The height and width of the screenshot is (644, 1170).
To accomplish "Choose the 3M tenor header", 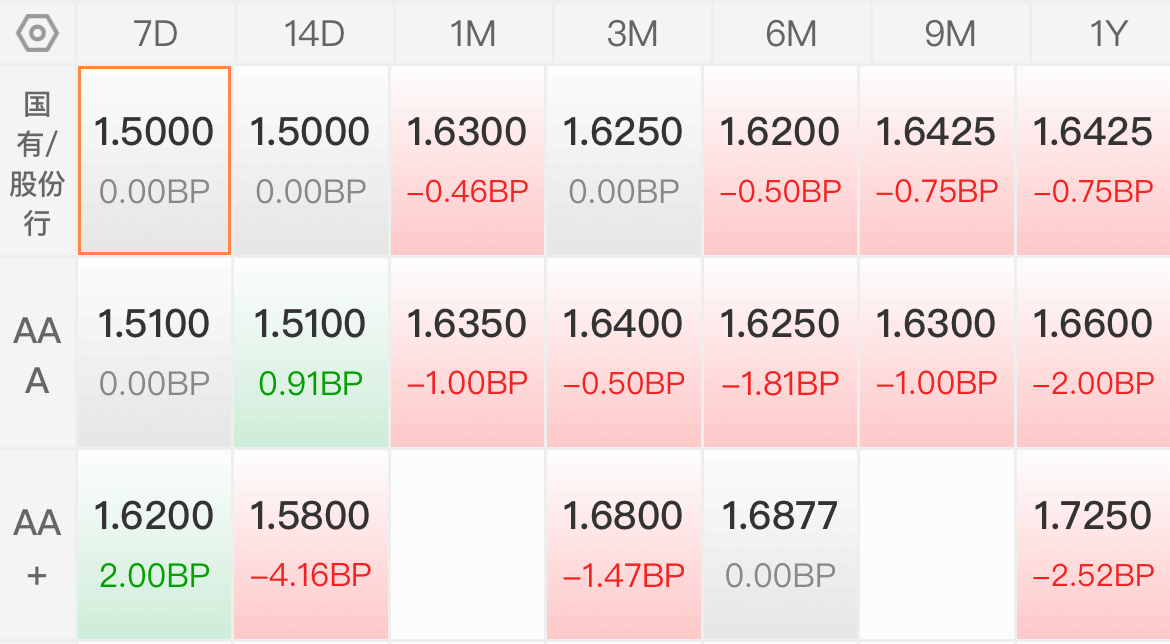I will pyautogui.click(x=632, y=34).
